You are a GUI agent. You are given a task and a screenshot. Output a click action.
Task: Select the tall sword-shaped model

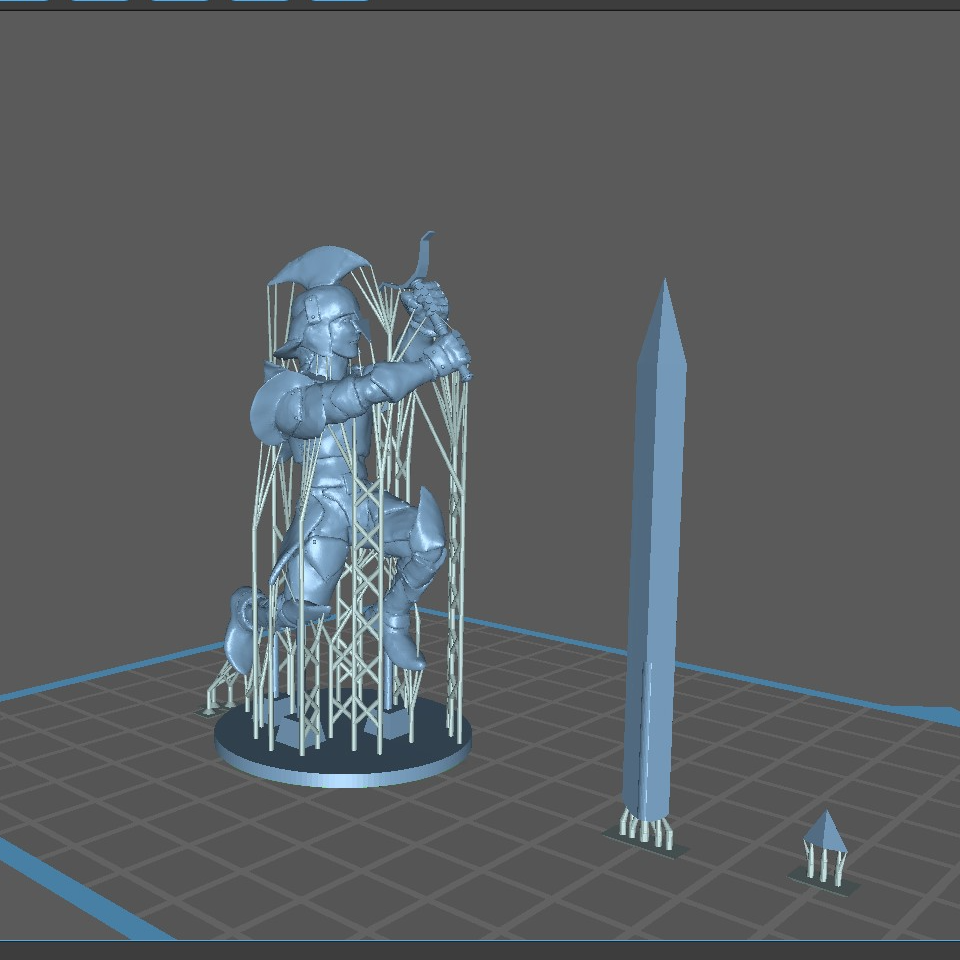pos(655,560)
